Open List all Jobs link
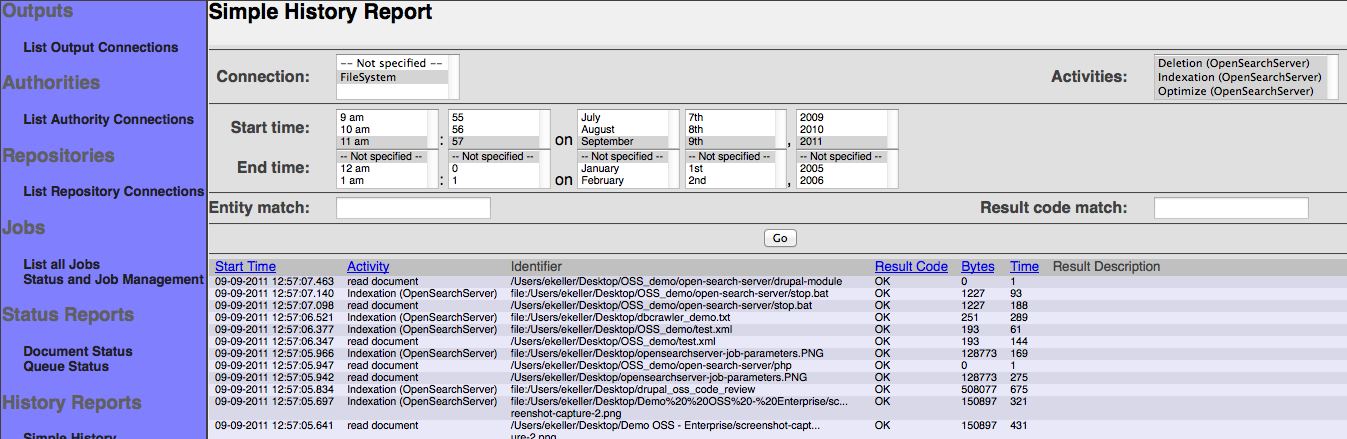 click(x=61, y=264)
